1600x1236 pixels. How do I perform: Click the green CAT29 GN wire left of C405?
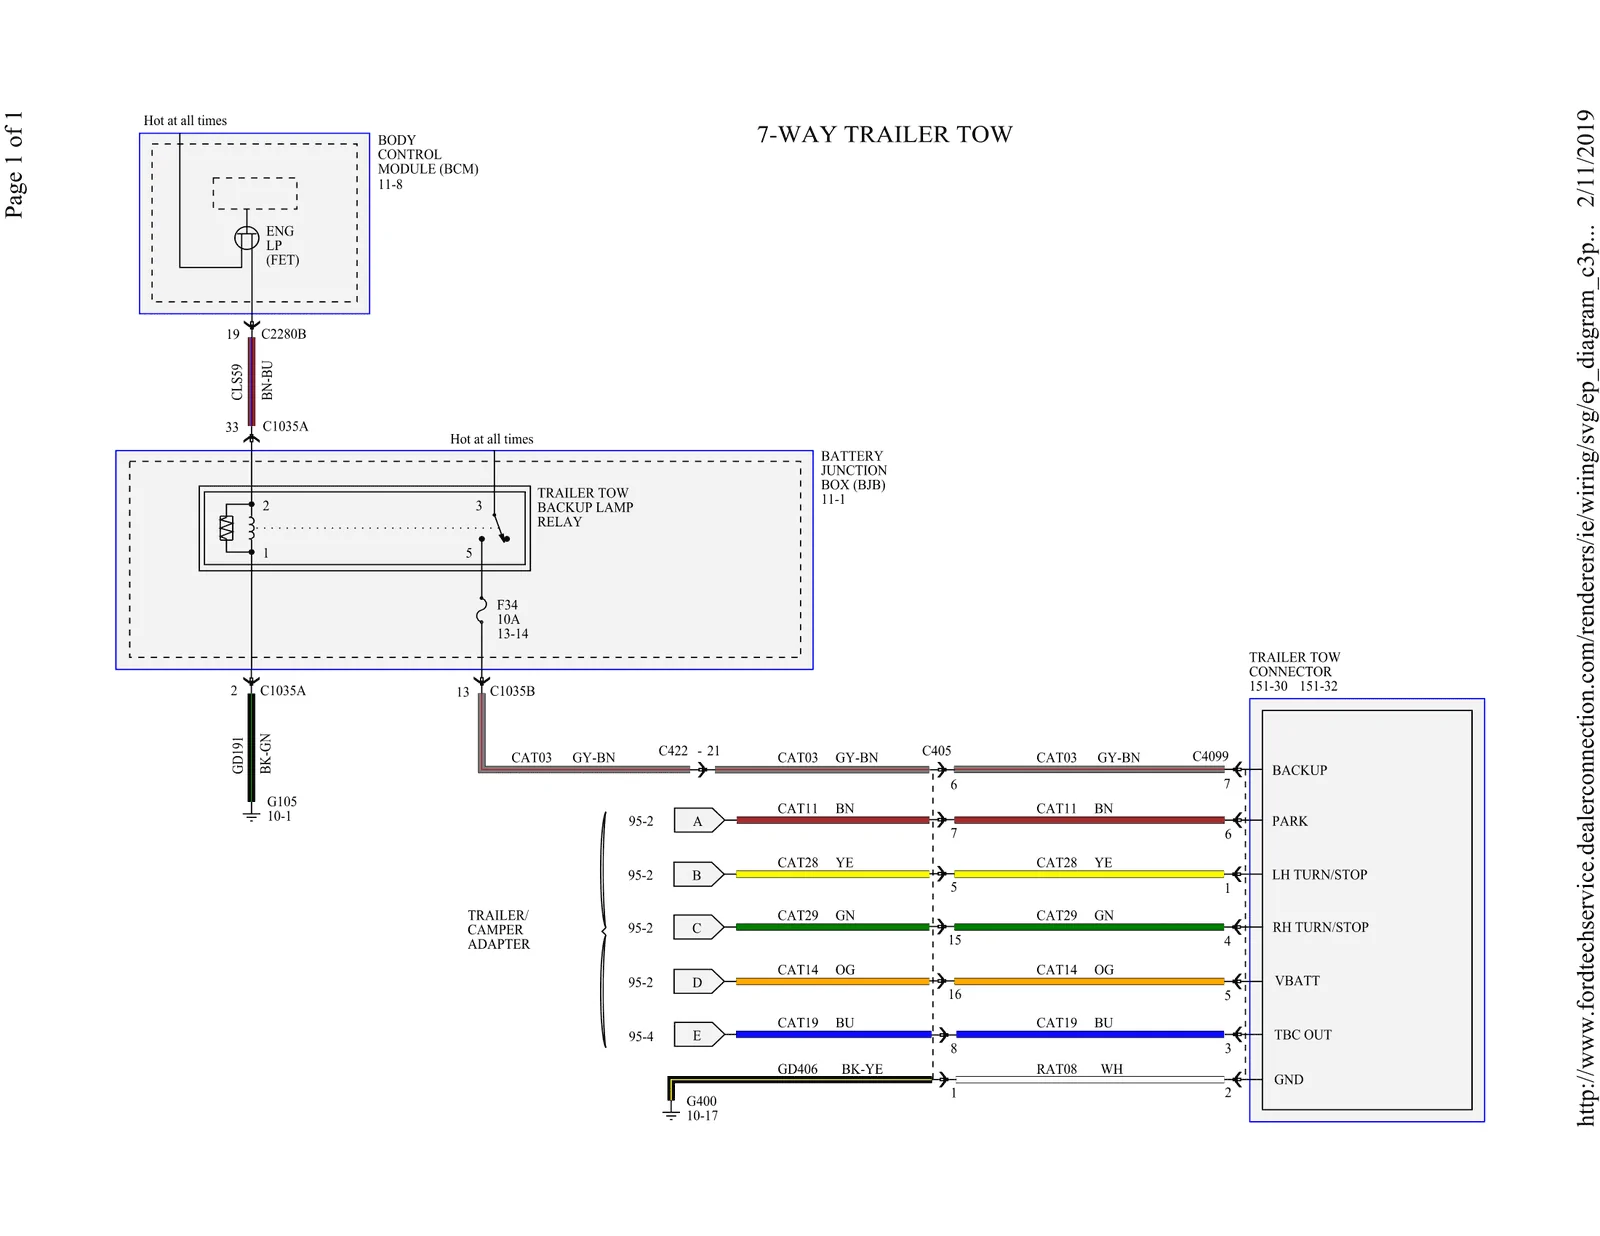coord(832,927)
